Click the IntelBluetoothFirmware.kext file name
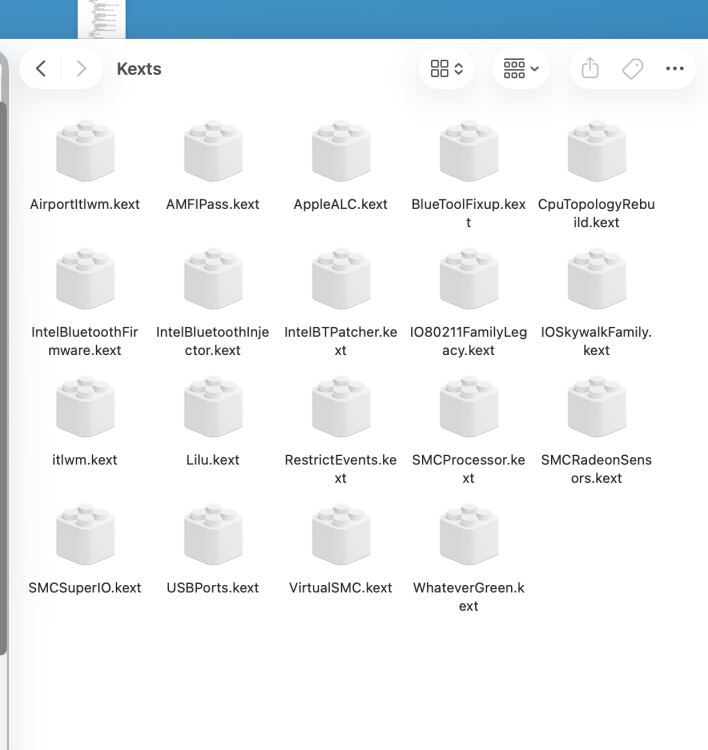 [x=85, y=341]
